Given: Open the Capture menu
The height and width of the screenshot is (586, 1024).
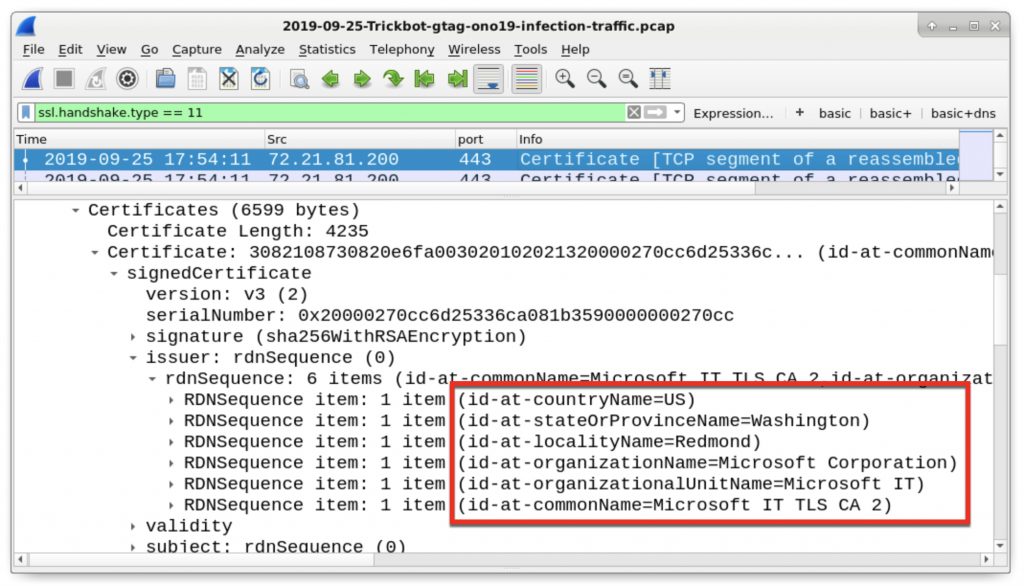Looking at the screenshot, I should tap(197, 50).
